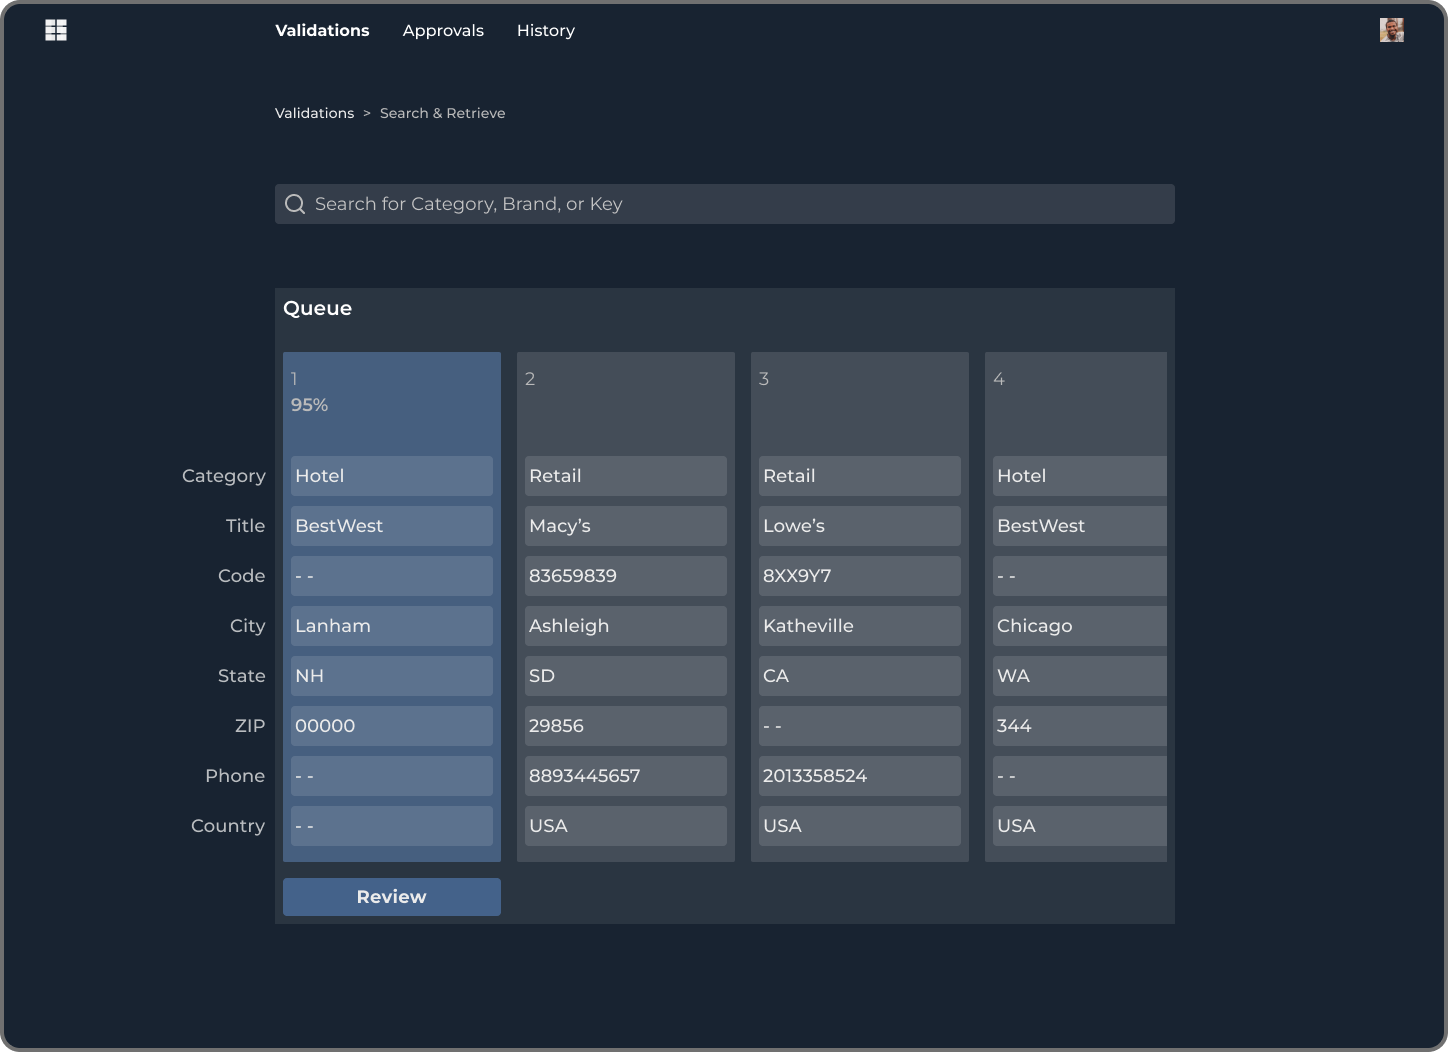The height and width of the screenshot is (1052, 1448).
Task: Open the user profile avatar
Action: [x=1391, y=31]
